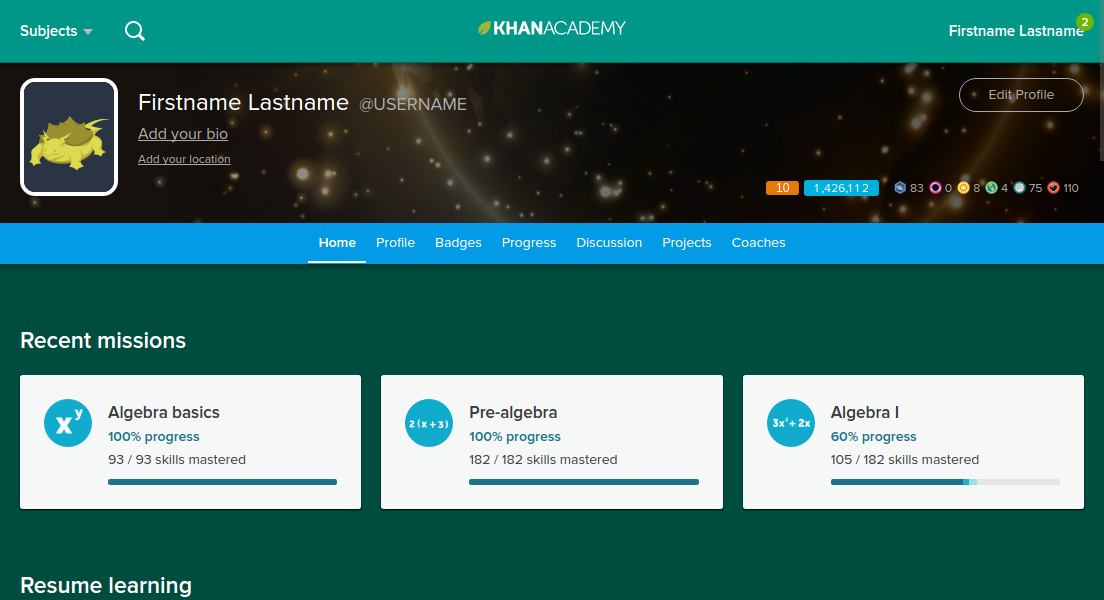Screen dimensions: 1104x600
Task: Click the earth badge icon
Action: pos(992,187)
